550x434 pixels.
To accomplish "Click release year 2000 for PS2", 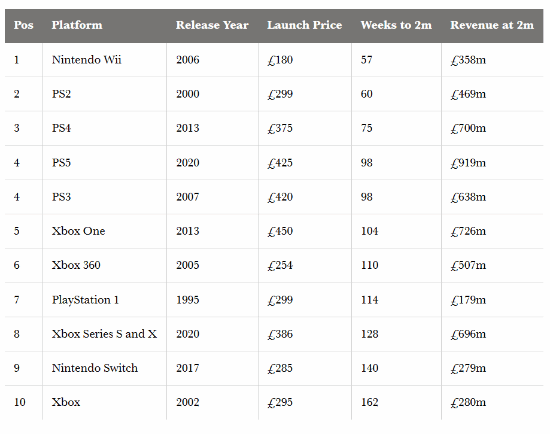I will (188, 94).
